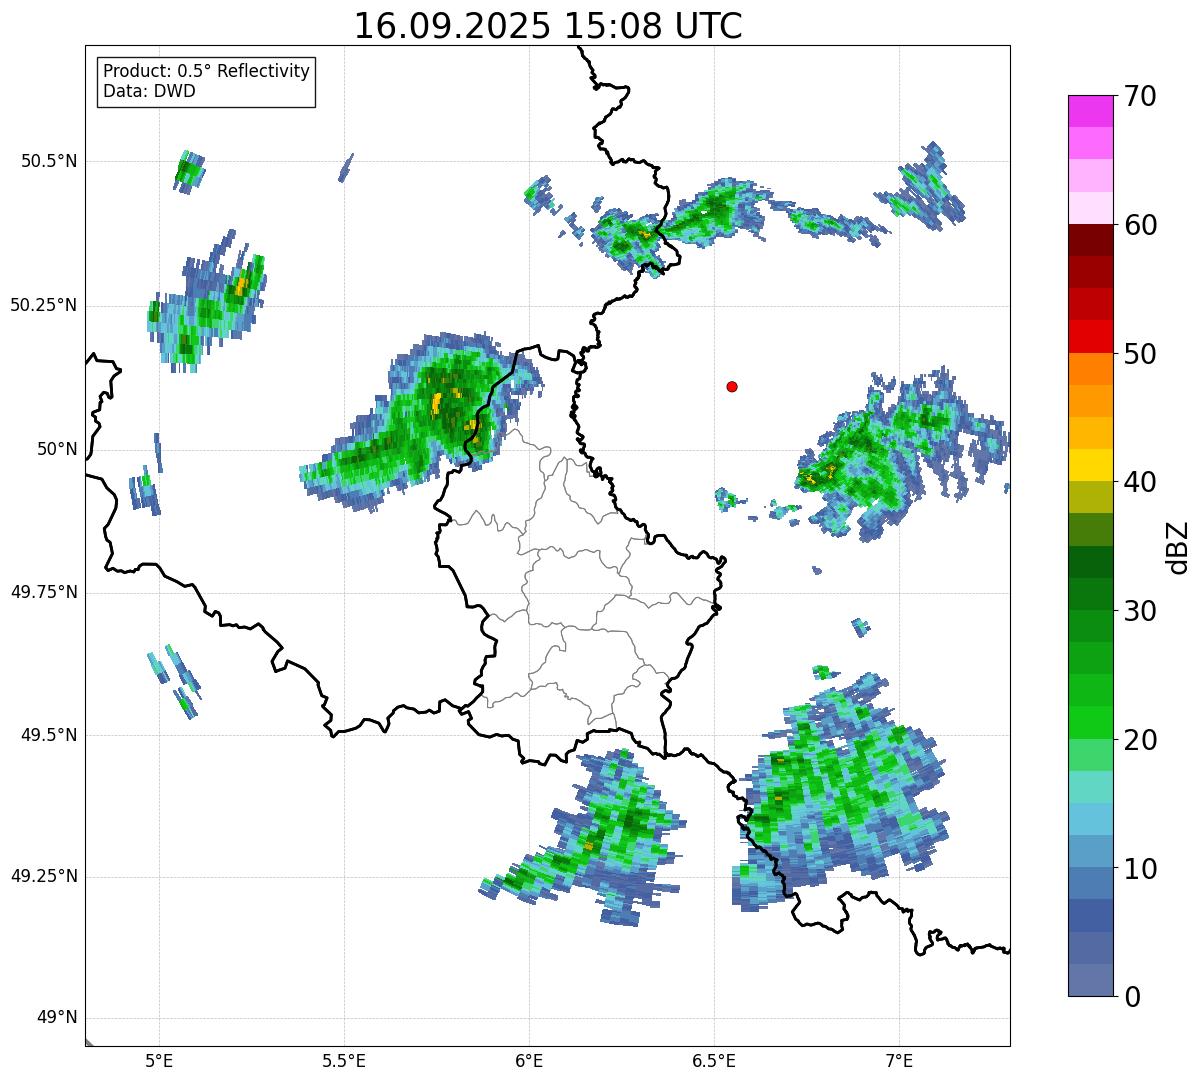Click the 60 label on colorbar
This screenshot has height=1081, width=1202.
pos(1139,225)
